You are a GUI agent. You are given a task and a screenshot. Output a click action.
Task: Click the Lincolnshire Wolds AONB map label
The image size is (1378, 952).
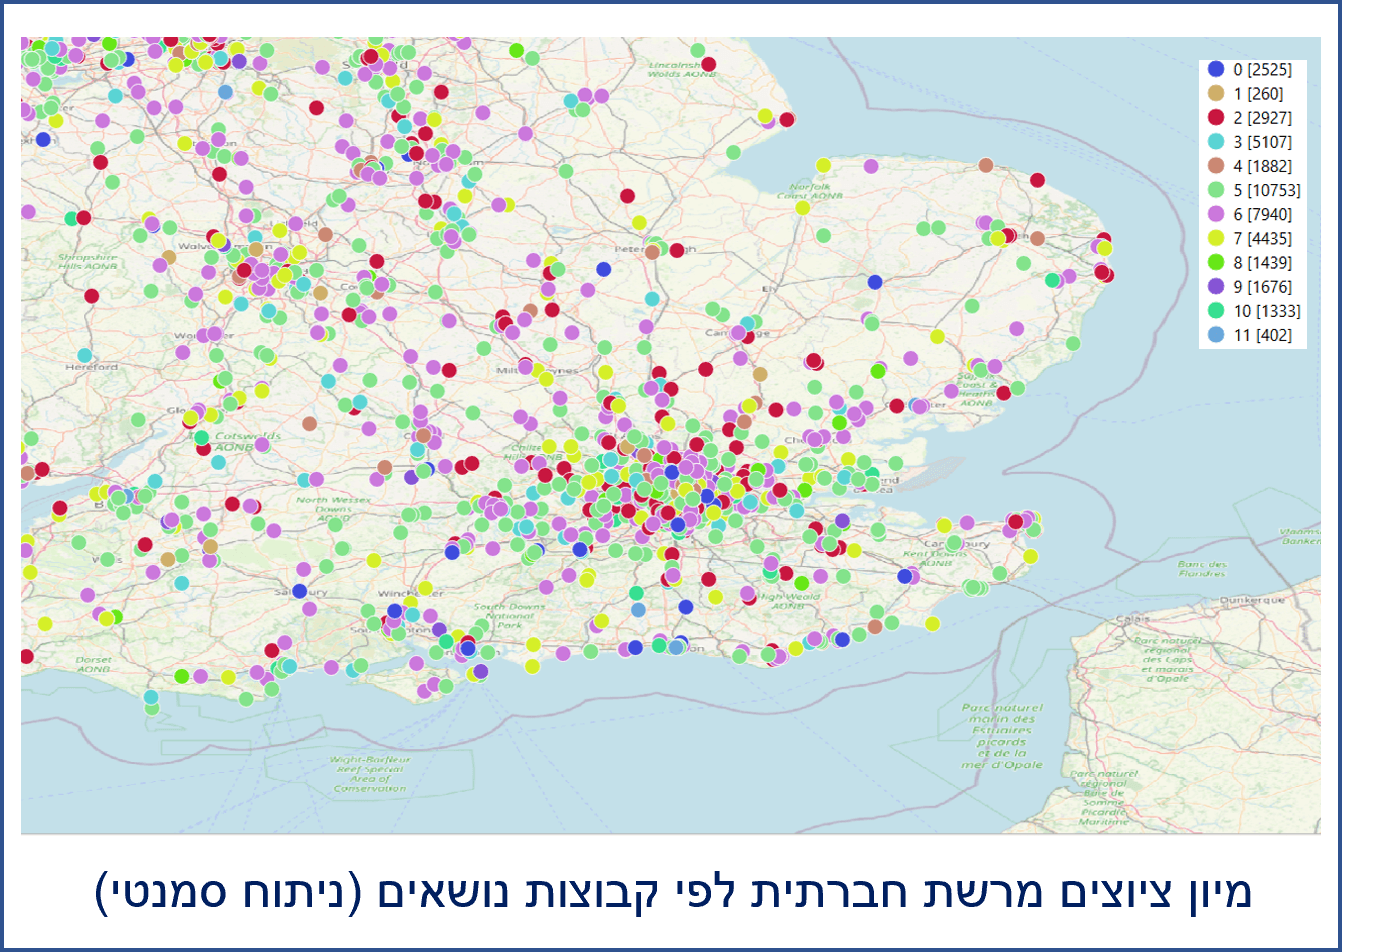[x=682, y=69]
